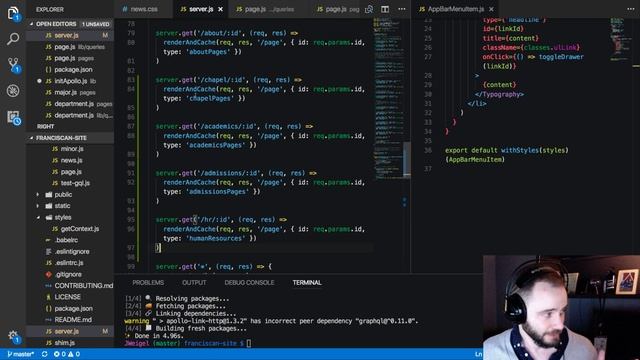Open the .eslintrc.js file
The image size is (640, 360).
[70, 263]
